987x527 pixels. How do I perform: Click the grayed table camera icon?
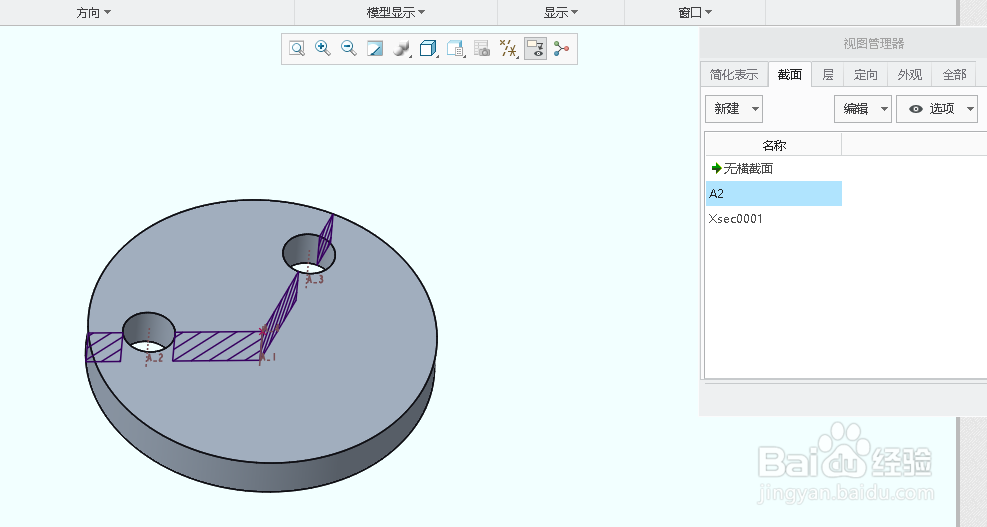[x=482, y=48]
